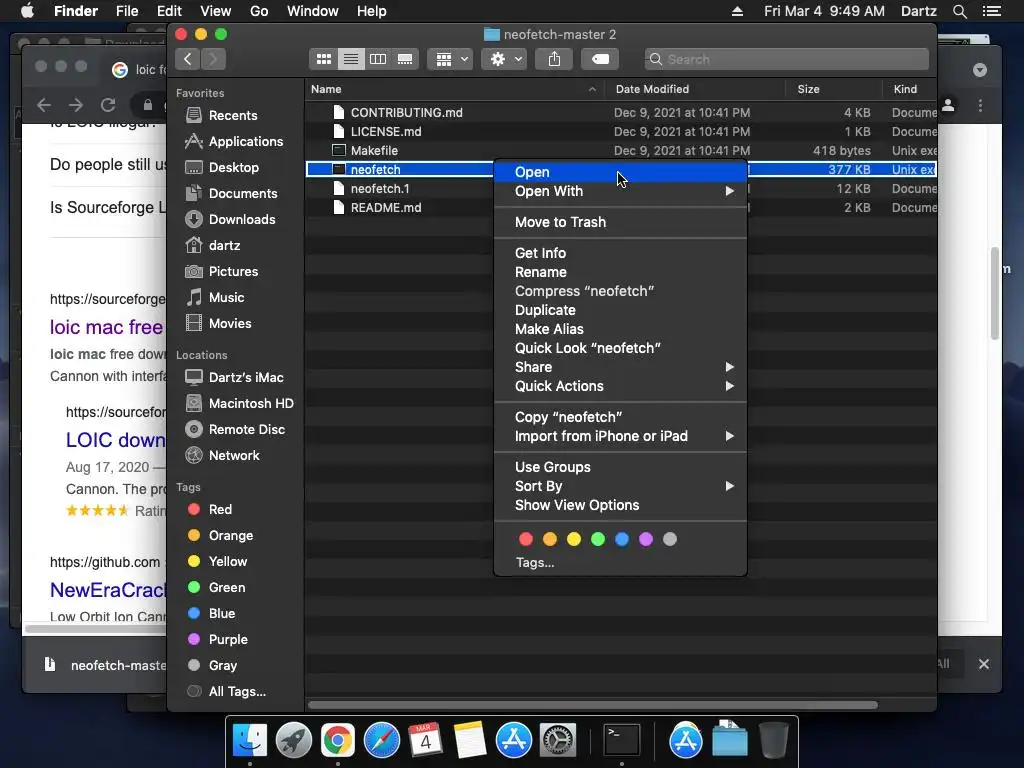
Task: Click Tags… in the context menu
Action: 535,563
